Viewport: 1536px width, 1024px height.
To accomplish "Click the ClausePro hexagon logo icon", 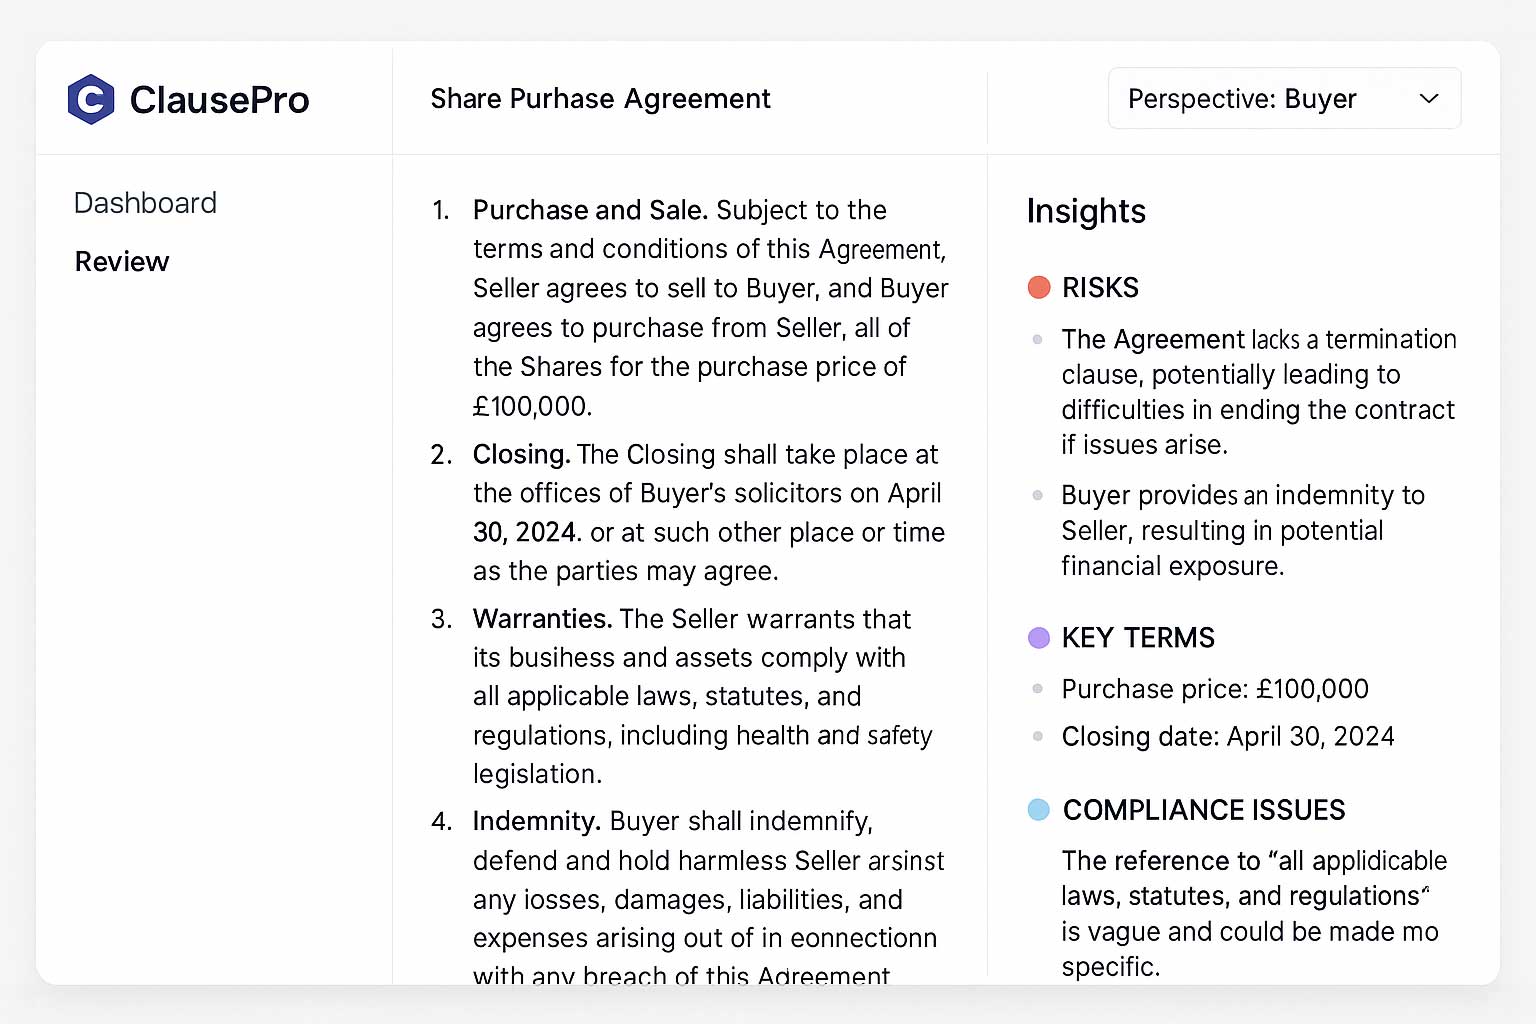I will [91, 98].
